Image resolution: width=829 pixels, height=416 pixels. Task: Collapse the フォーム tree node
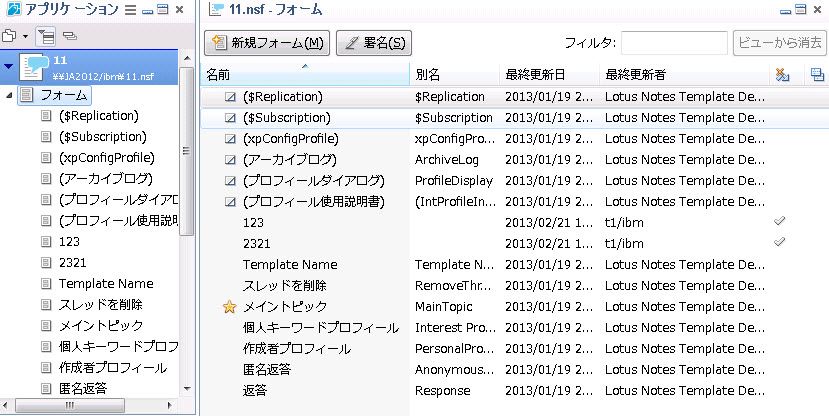coord(10,95)
